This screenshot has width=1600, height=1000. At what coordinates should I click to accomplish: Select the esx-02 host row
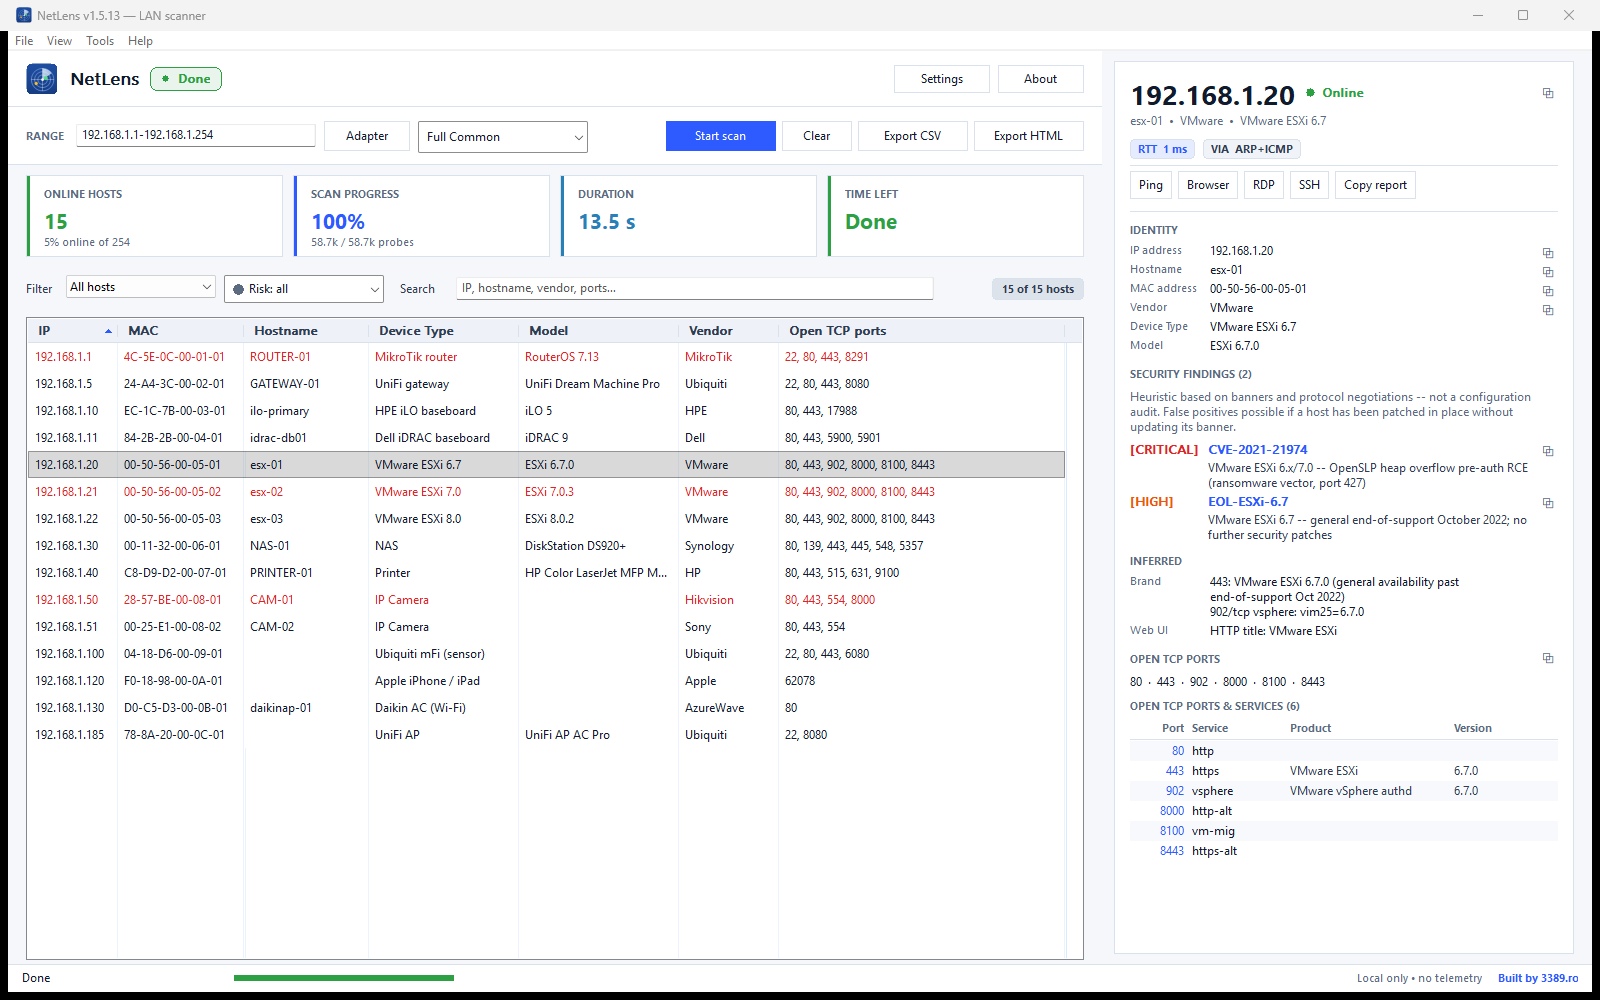[x=546, y=492]
